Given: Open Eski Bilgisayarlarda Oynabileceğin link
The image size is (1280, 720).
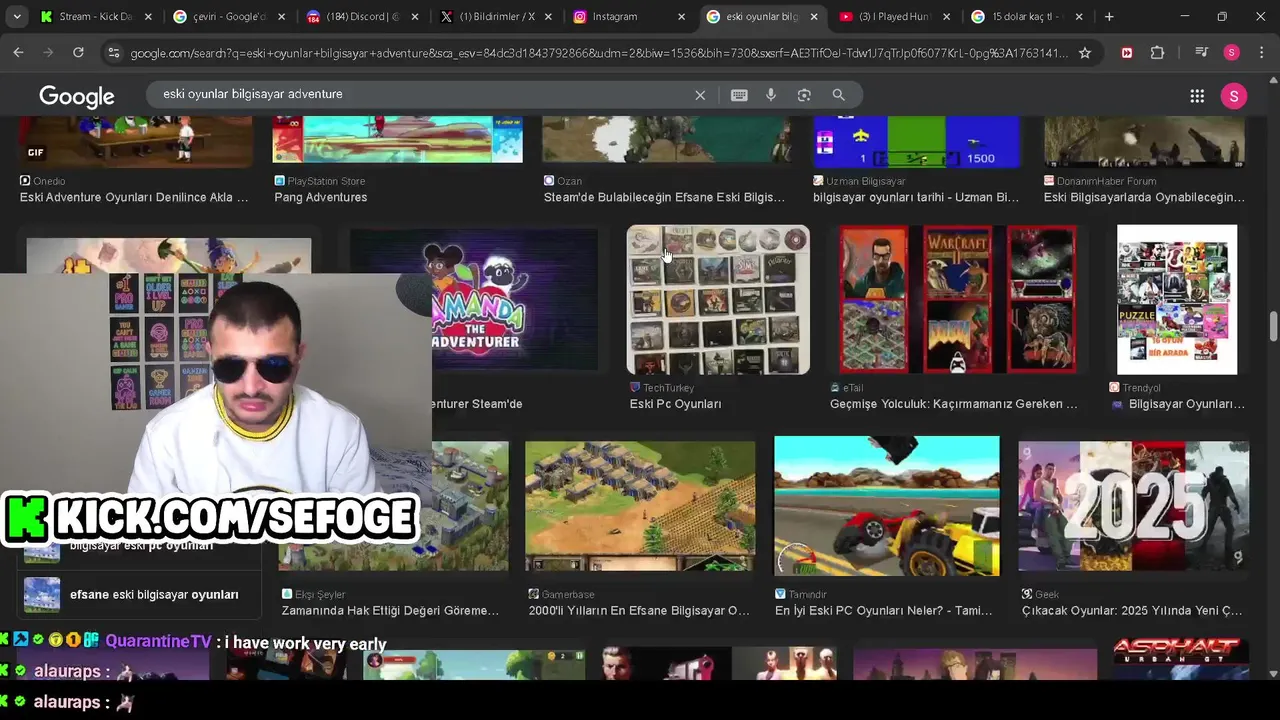Looking at the screenshot, I should (x=1144, y=198).
